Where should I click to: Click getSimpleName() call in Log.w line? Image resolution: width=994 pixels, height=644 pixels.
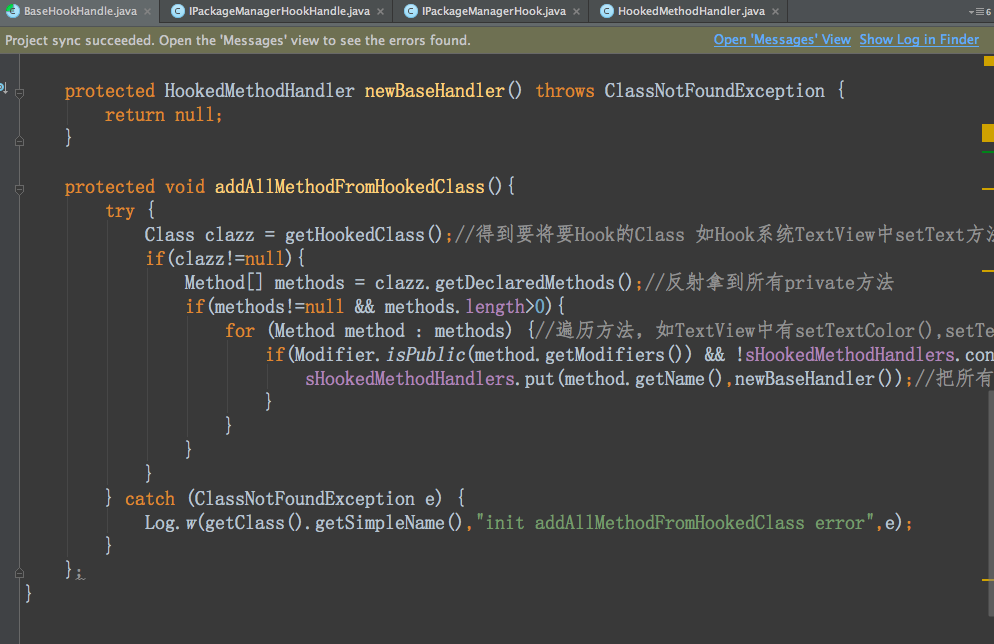(389, 523)
